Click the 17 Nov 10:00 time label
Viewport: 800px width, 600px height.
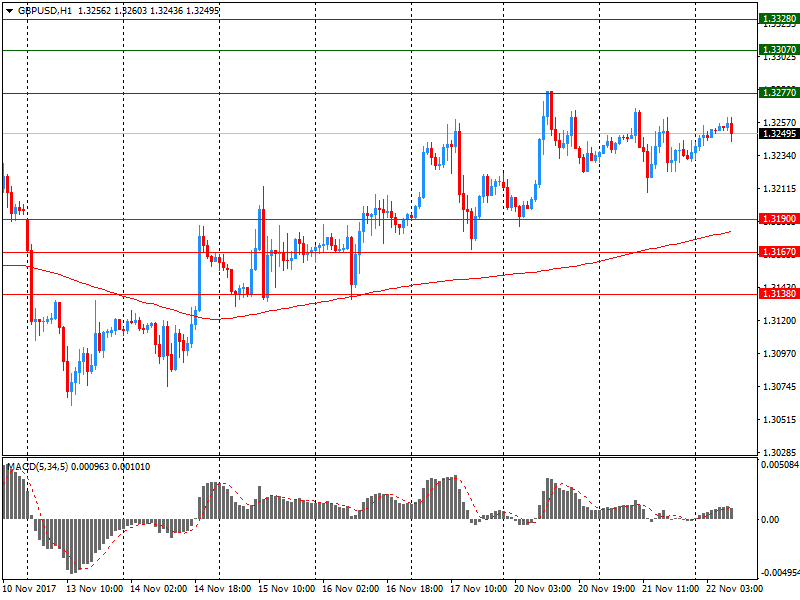coord(479,589)
